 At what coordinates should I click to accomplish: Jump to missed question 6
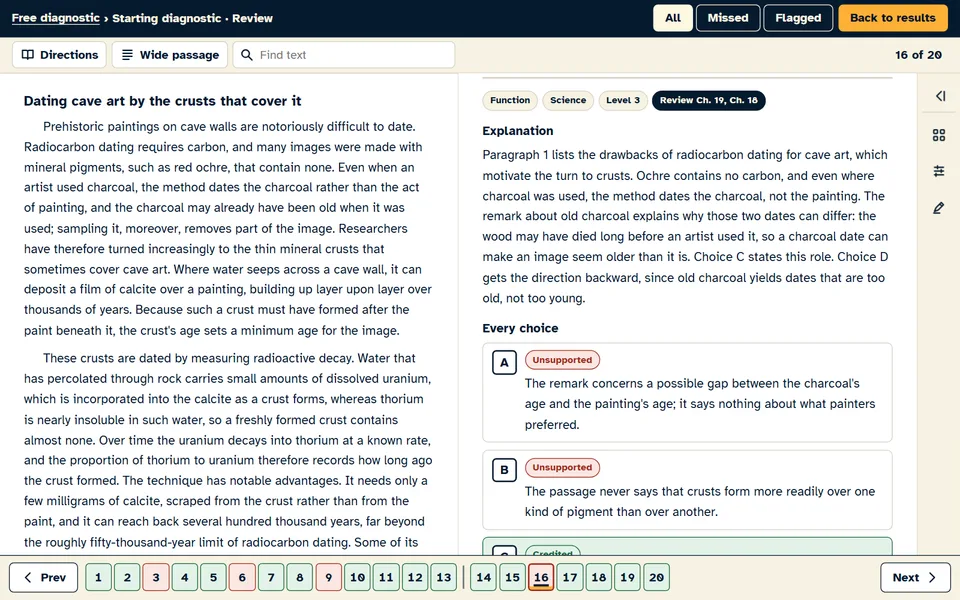(x=242, y=577)
